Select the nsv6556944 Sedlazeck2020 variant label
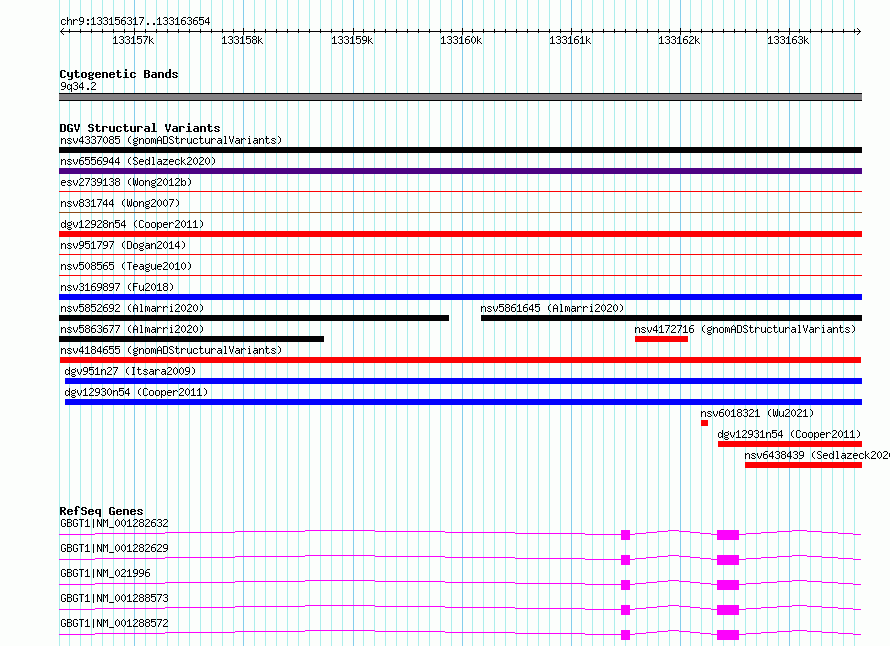Viewport: 890px width, 646px height. [138, 161]
